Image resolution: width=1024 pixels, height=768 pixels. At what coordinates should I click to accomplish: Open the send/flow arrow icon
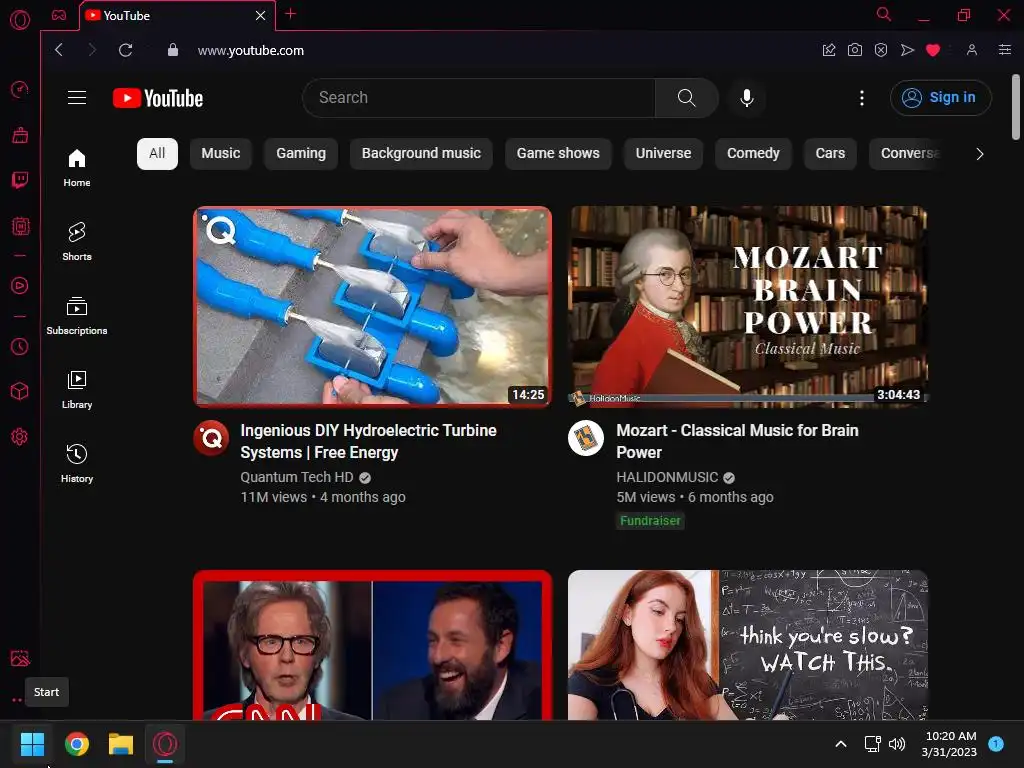(x=907, y=50)
